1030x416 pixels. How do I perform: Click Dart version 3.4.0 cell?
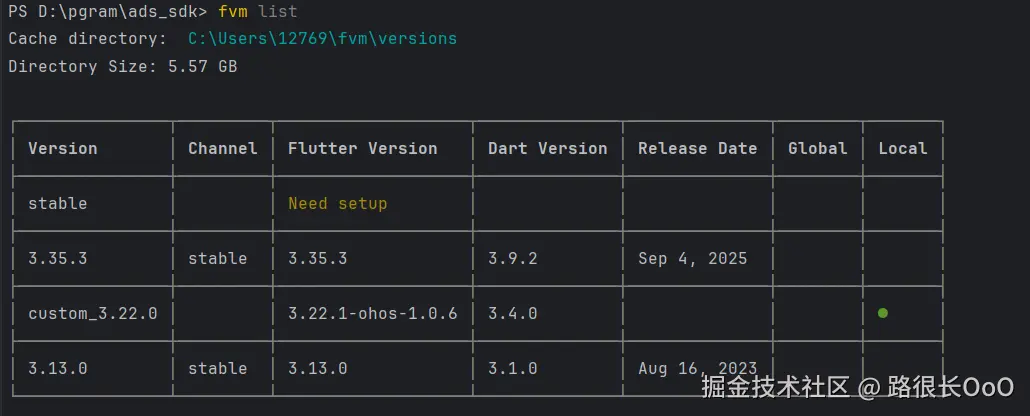512,314
